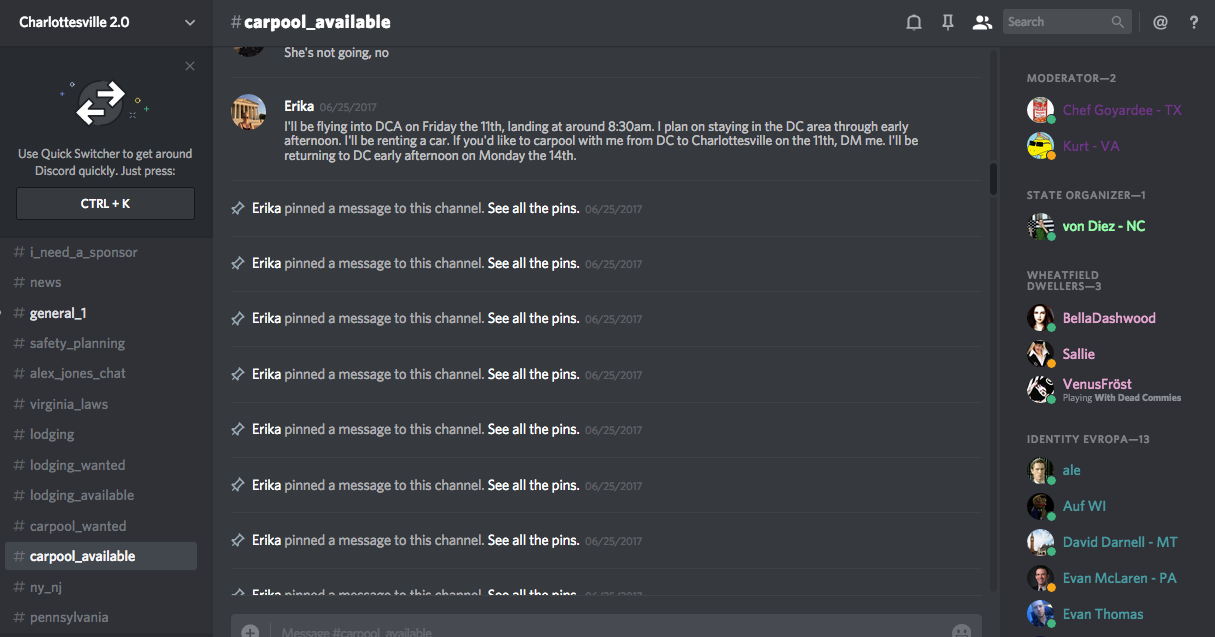
Task: Open the lodging_available channel
Action: (x=82, y=495)
